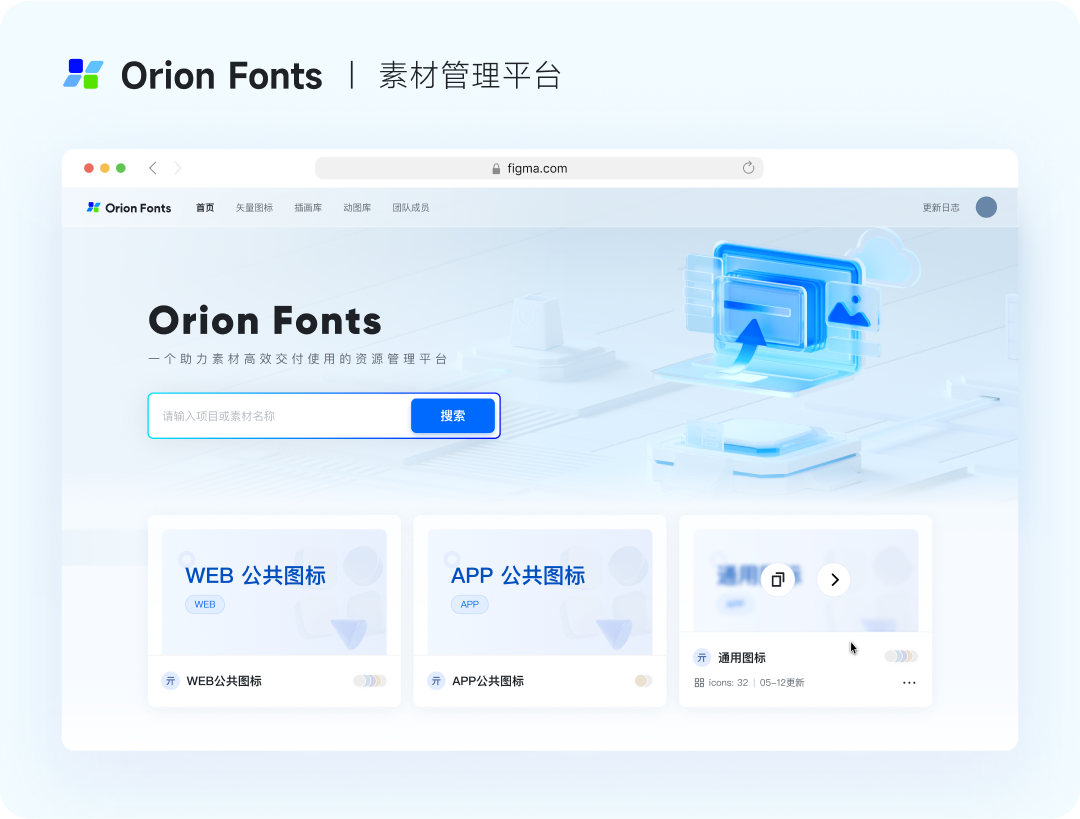This screenshot has height=819, width=1080.
Task: Click member avatars on 通用图标 card
Action: (x=901, y=656)
